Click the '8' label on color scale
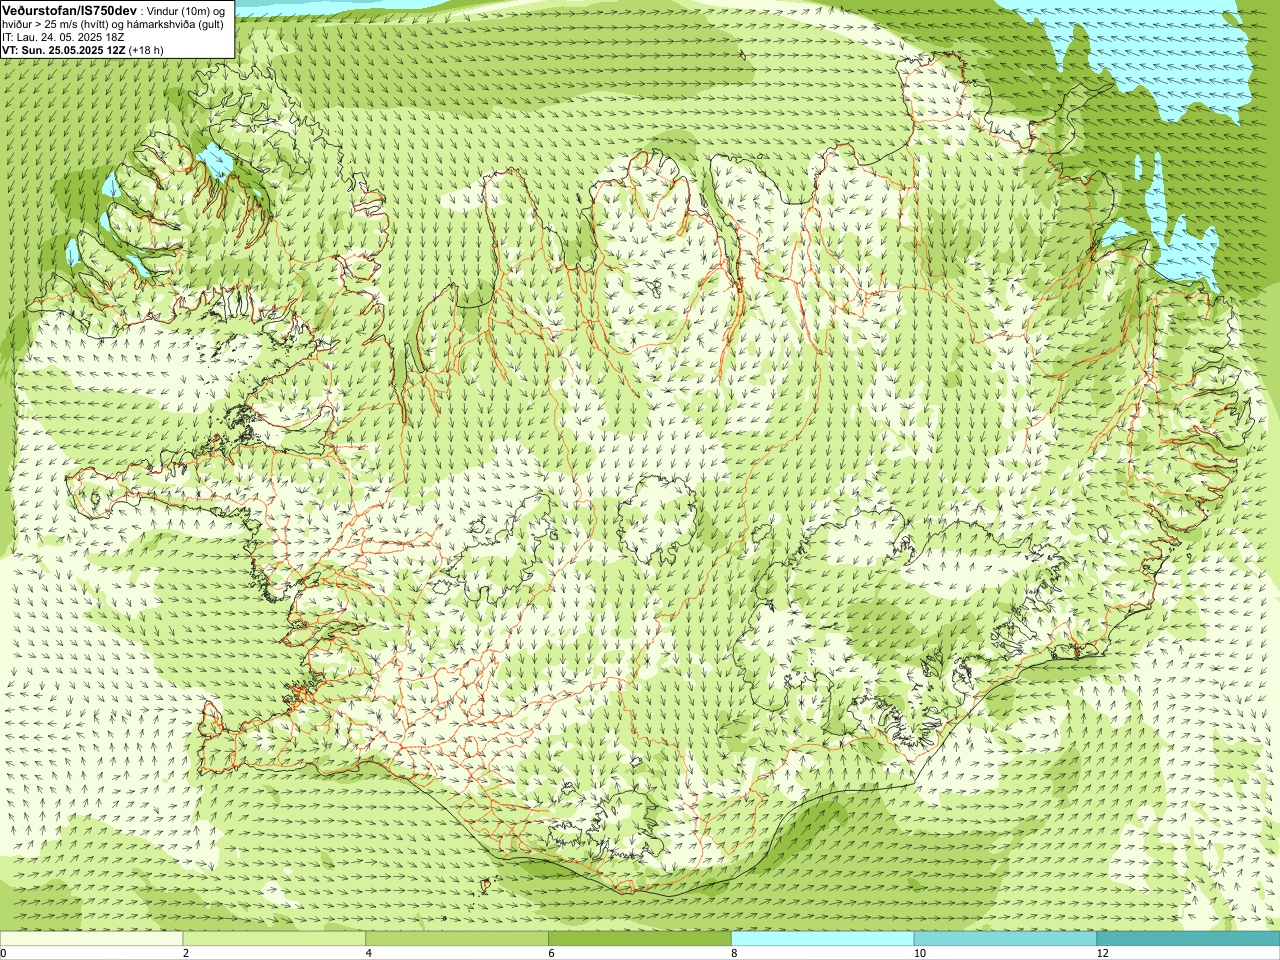The width and height of the screenshot is (1280, 960). click(x=735, y=953)
